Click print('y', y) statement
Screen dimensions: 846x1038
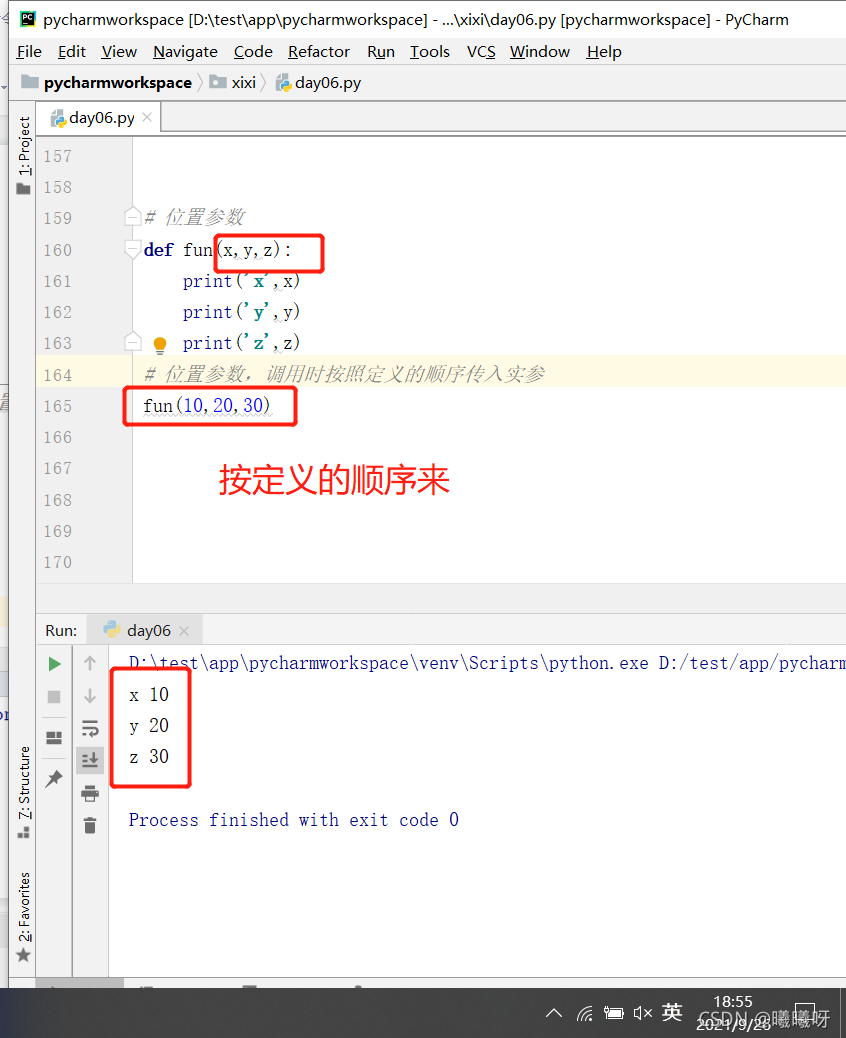coord(241,312)
